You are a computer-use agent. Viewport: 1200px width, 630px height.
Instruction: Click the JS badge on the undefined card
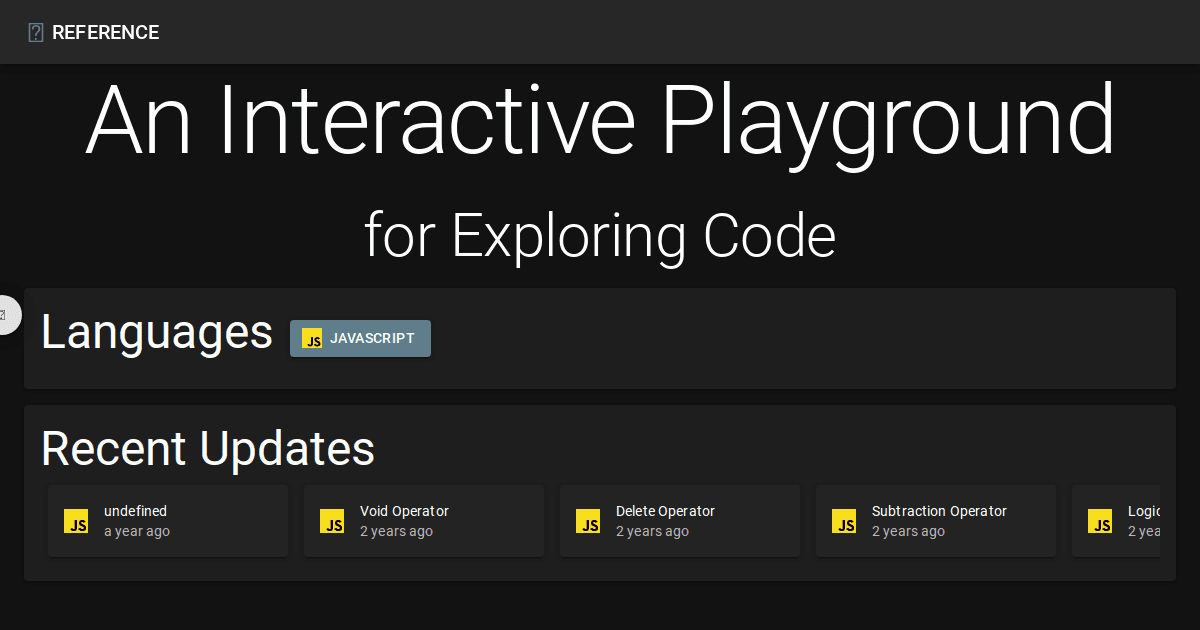pyautogui.click(x=76, y=521)
